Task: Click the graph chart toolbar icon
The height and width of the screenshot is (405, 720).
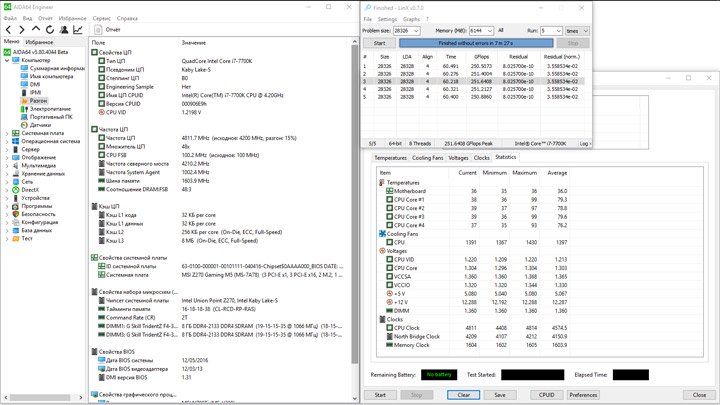Action: 78,30
